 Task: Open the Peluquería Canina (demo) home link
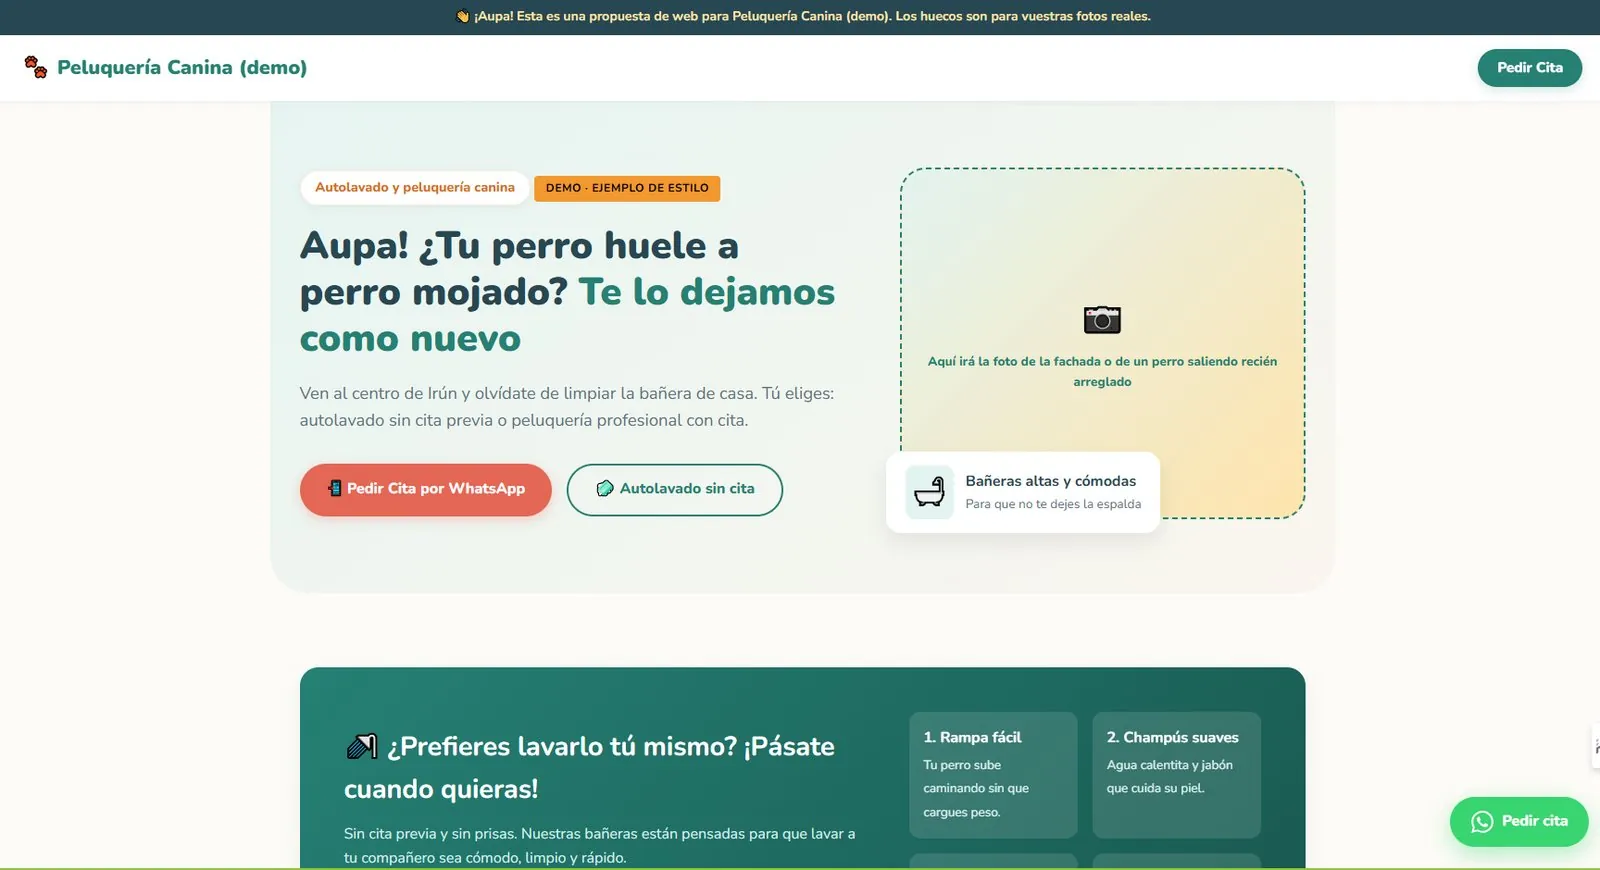(x=166, y=67)
